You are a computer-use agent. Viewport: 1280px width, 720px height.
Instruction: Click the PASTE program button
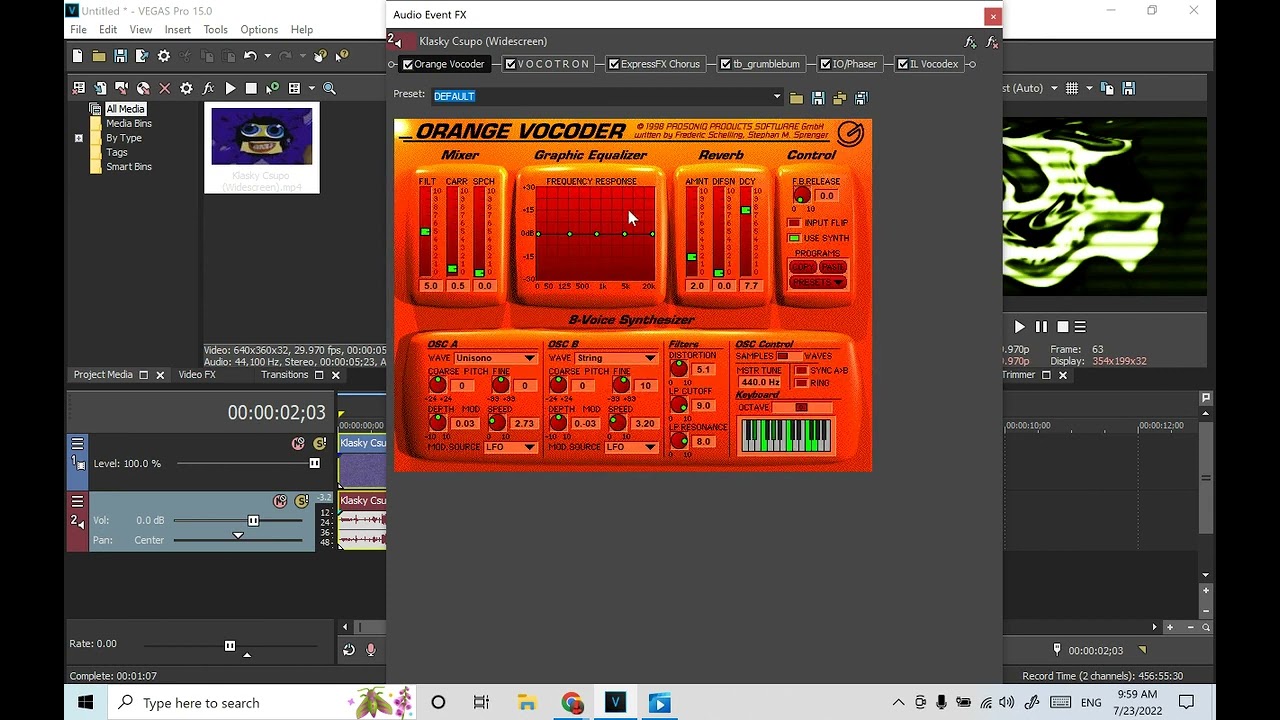[833, 268]
